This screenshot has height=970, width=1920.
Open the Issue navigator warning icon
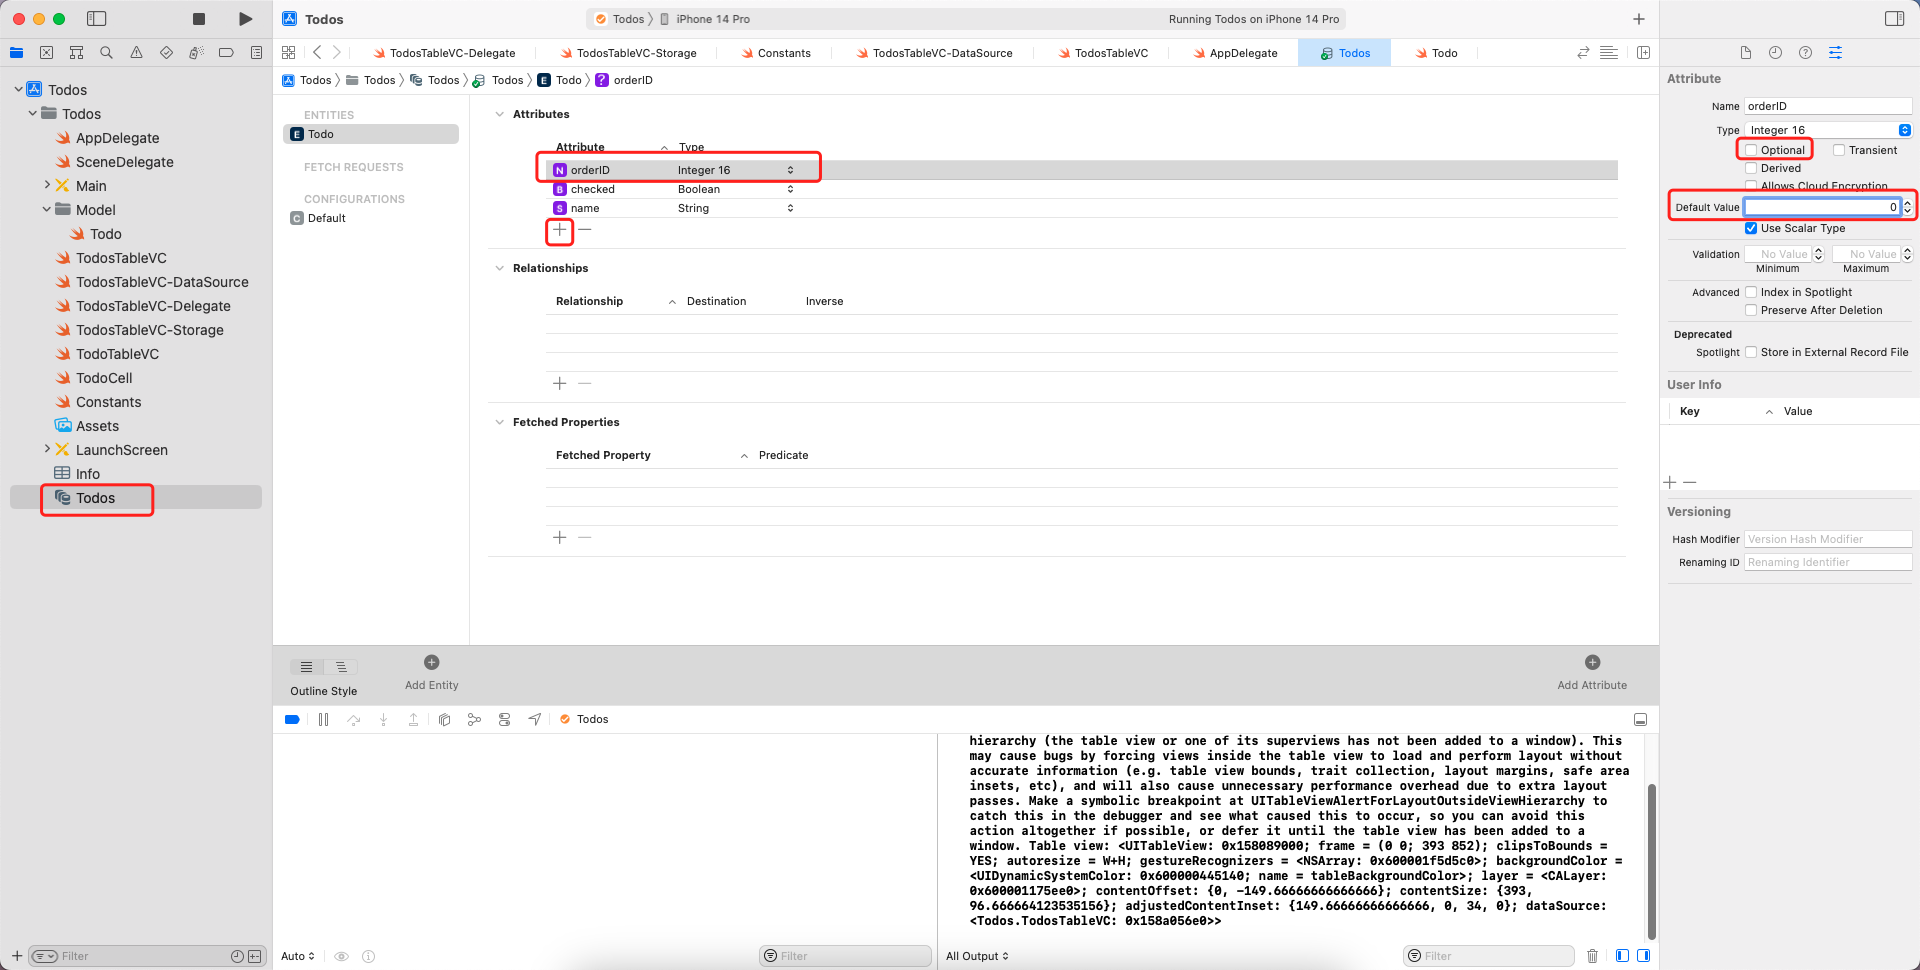pos(136,53)
